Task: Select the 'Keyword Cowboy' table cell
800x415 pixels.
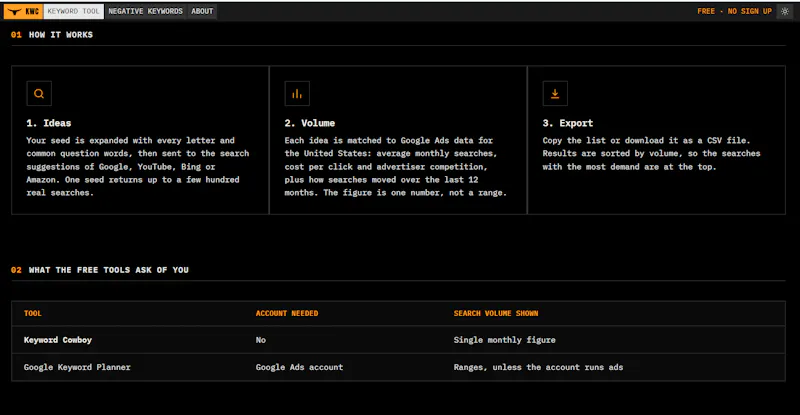Action: pos(58,340)
